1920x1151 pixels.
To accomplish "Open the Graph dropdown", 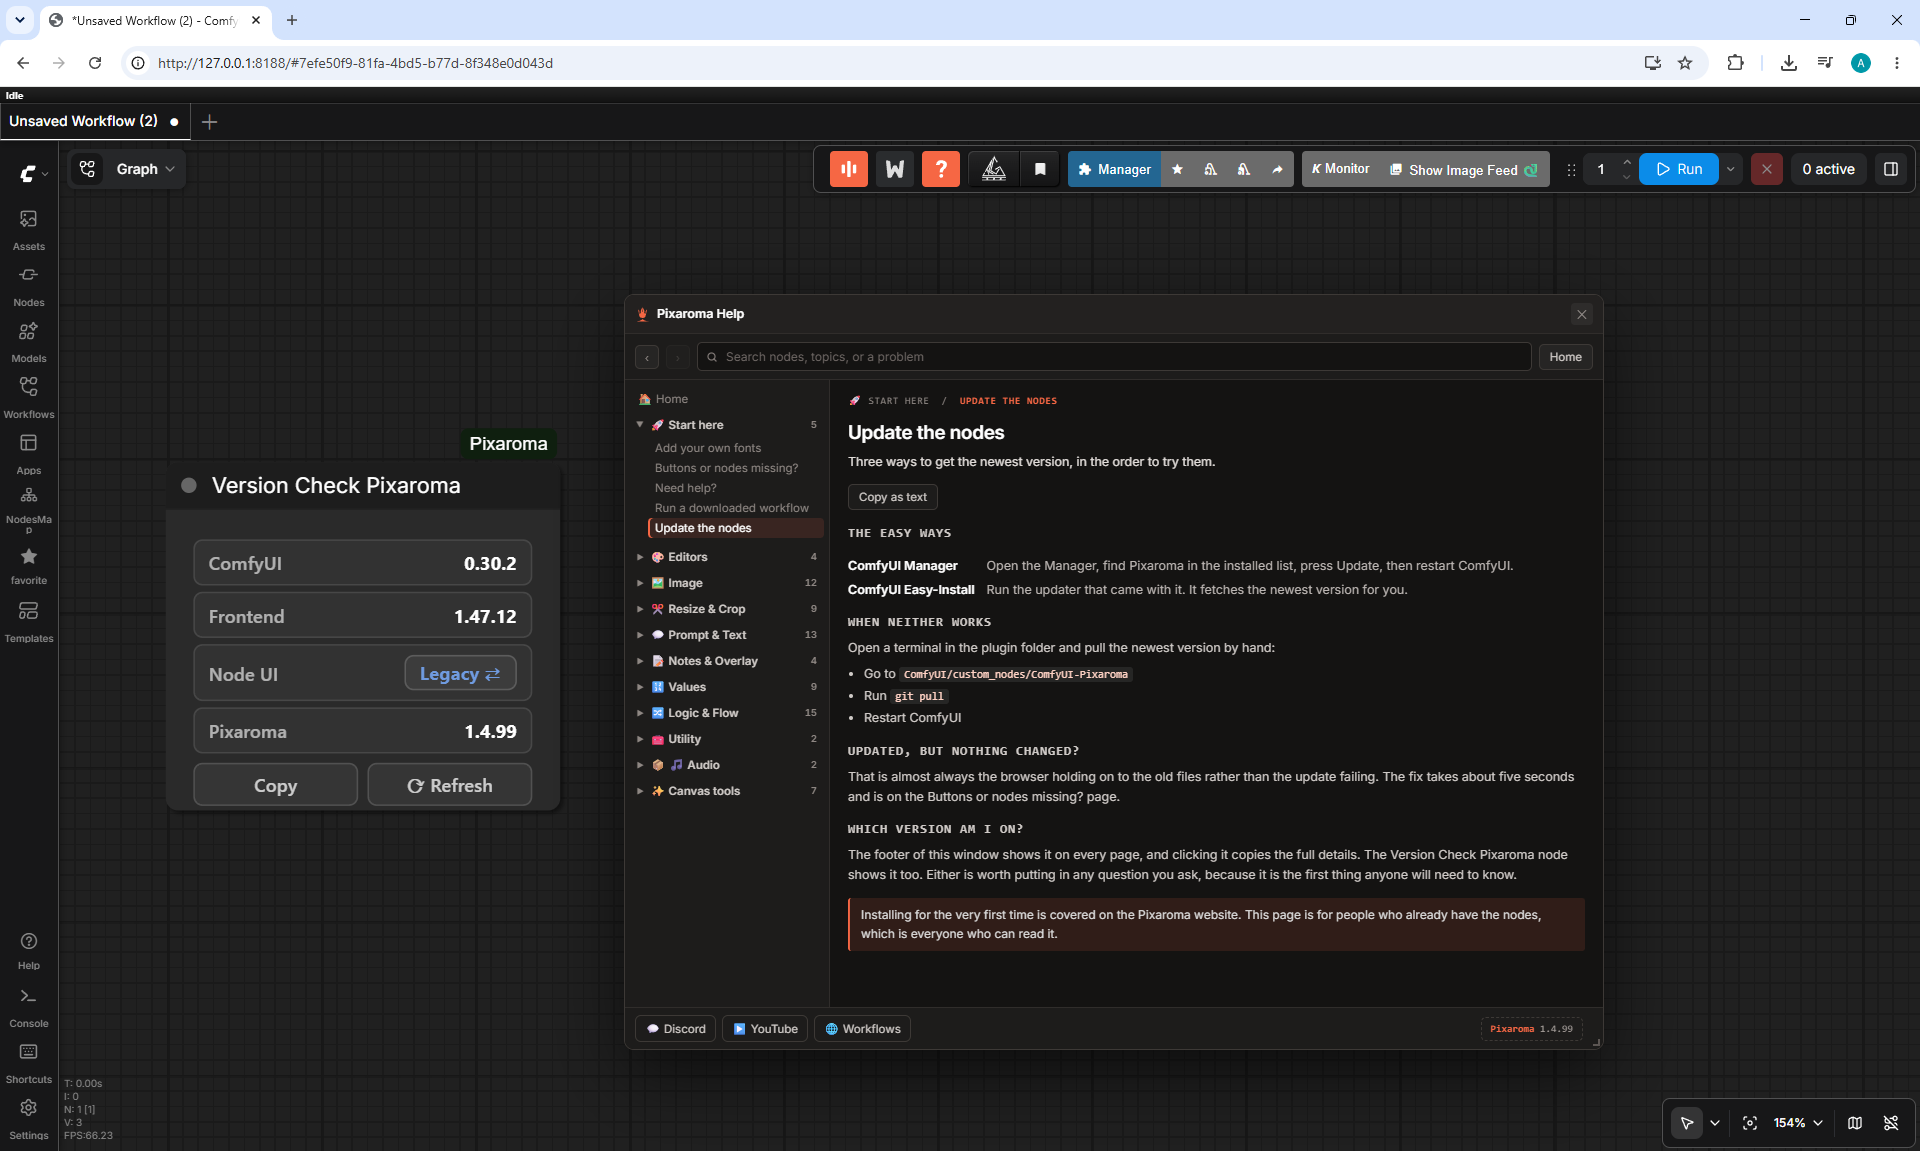I will [145, 169].
